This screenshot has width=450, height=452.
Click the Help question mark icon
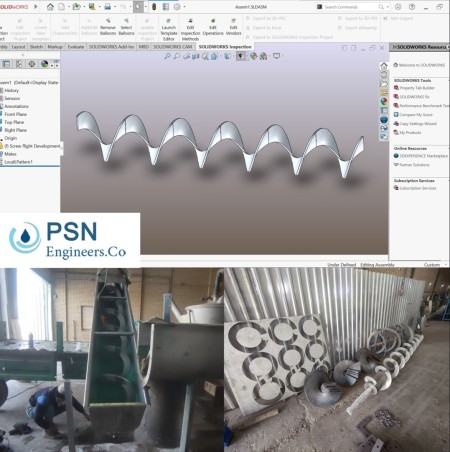[x=412, y=7]
